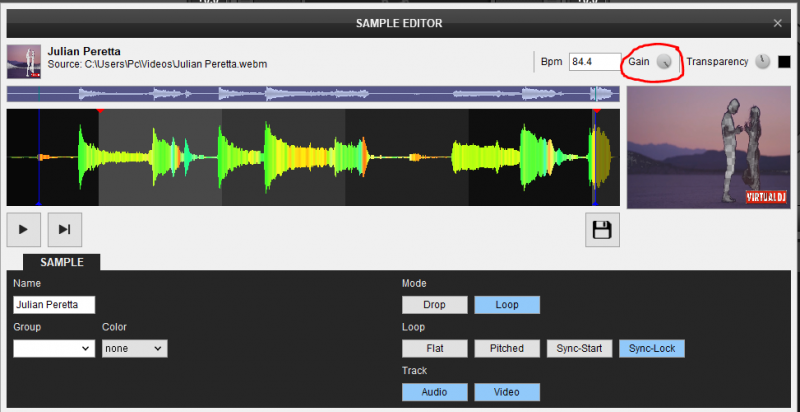
Task: Click the Name field with Julian Peretta
Action: click(54, 305)
